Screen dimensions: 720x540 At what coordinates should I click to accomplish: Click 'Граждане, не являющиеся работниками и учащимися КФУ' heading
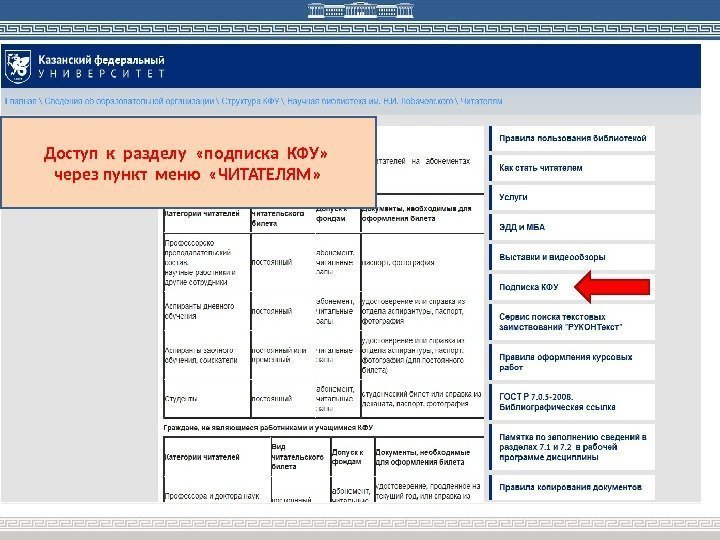[268, 428]
